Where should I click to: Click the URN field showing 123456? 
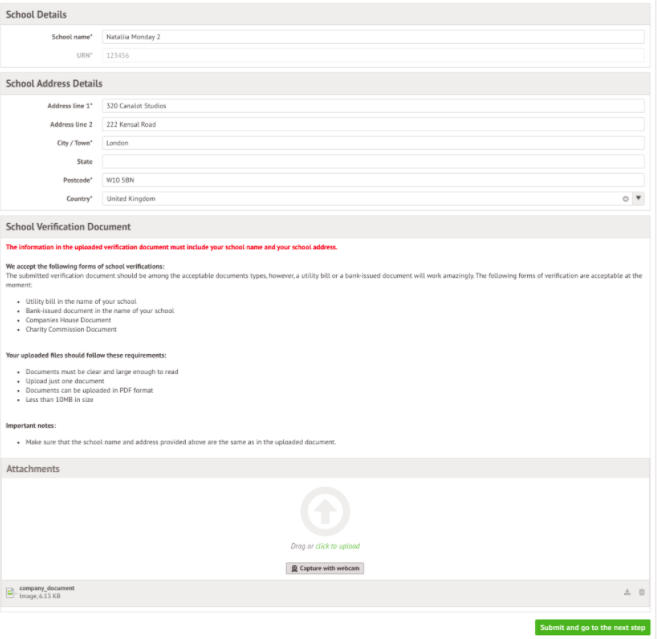pos(372,55)
